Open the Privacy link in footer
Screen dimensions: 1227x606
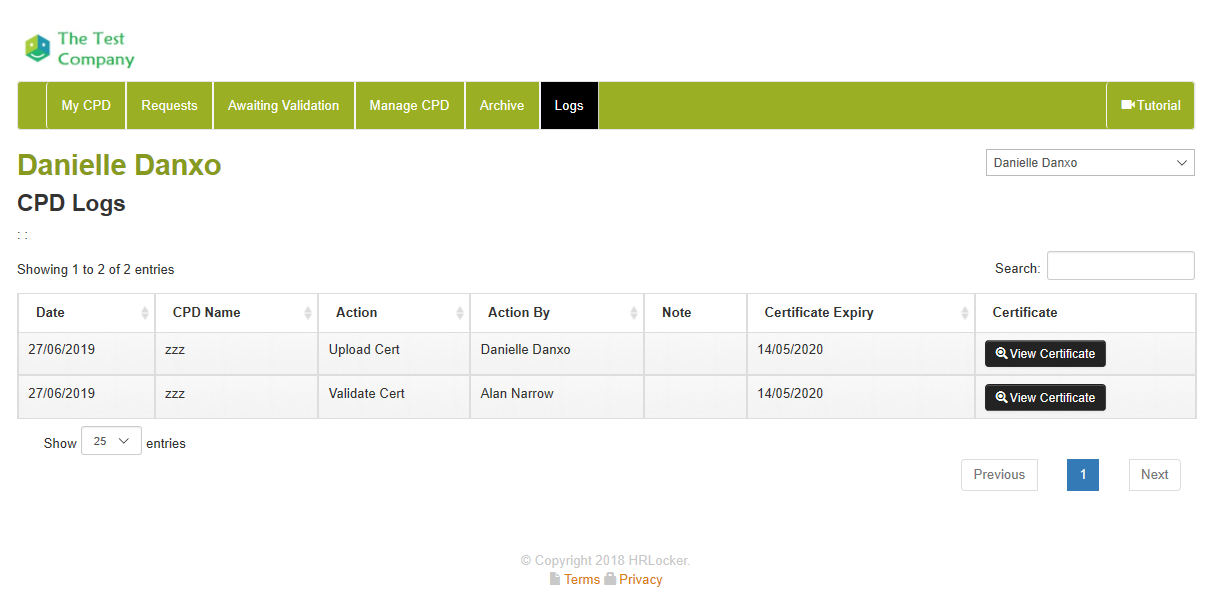(x=640, y=580)
